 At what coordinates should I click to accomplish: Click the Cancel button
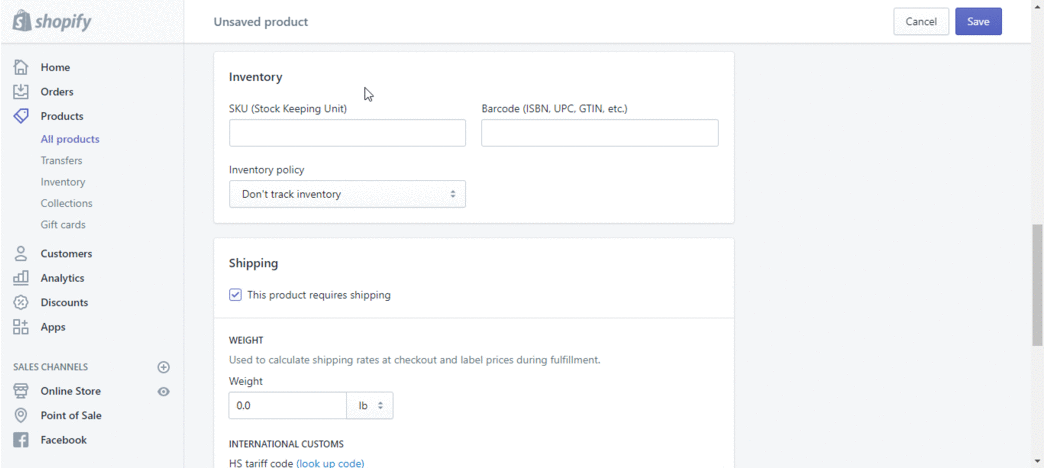(921, 21)
